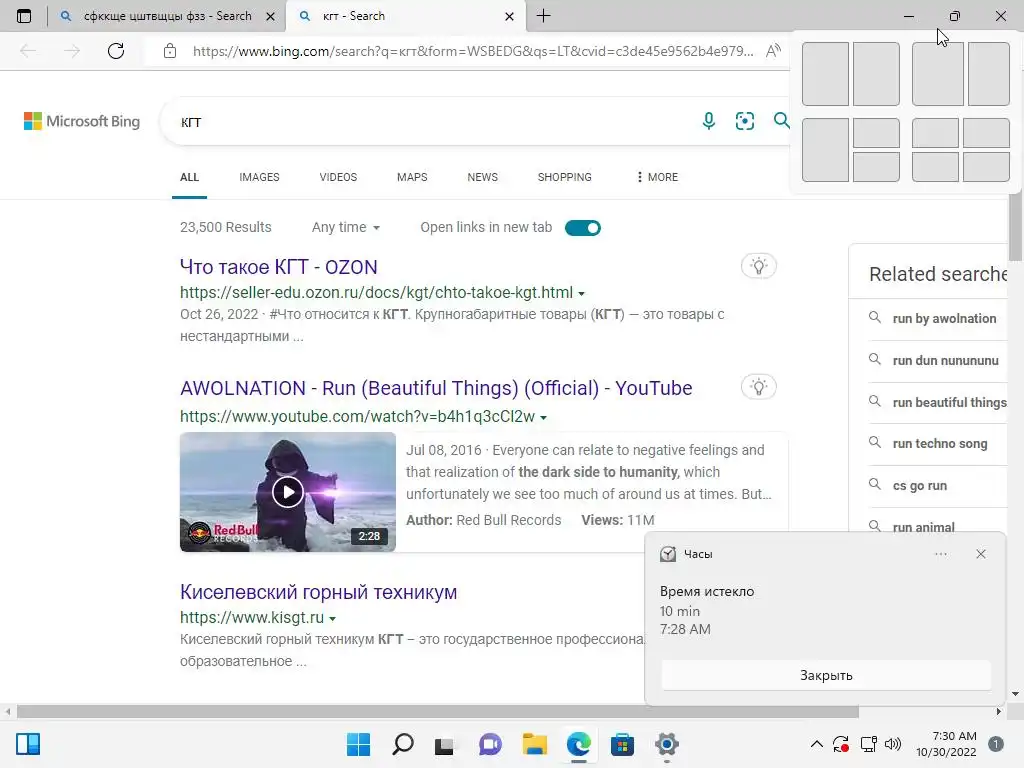Screen dimensions: 1024x768
Task: Click the network tray icon
Action: (869, 744)
